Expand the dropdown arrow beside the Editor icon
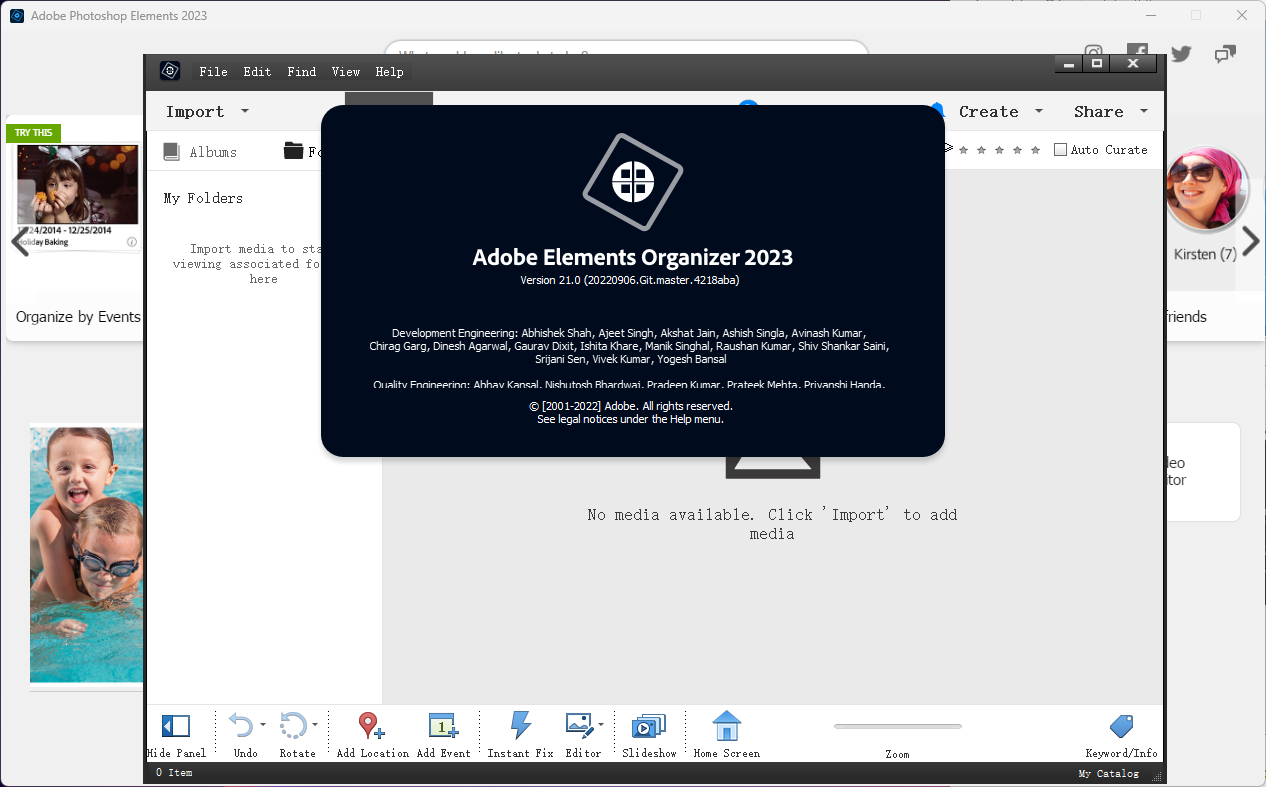The width and height of the screenshot is (1266, 787). [601, 725]
